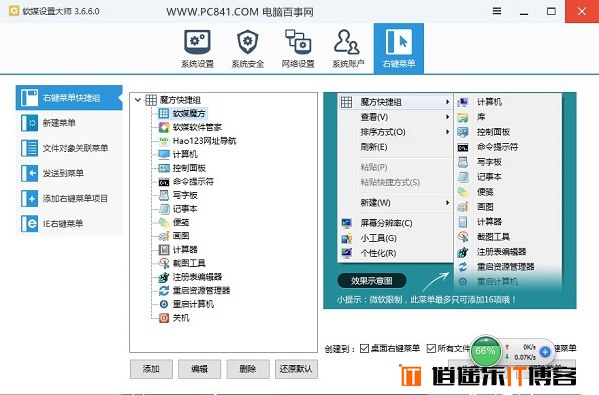Click the 计算机 icon in tree
The image size is (599, 395).
tap(164, 154)
